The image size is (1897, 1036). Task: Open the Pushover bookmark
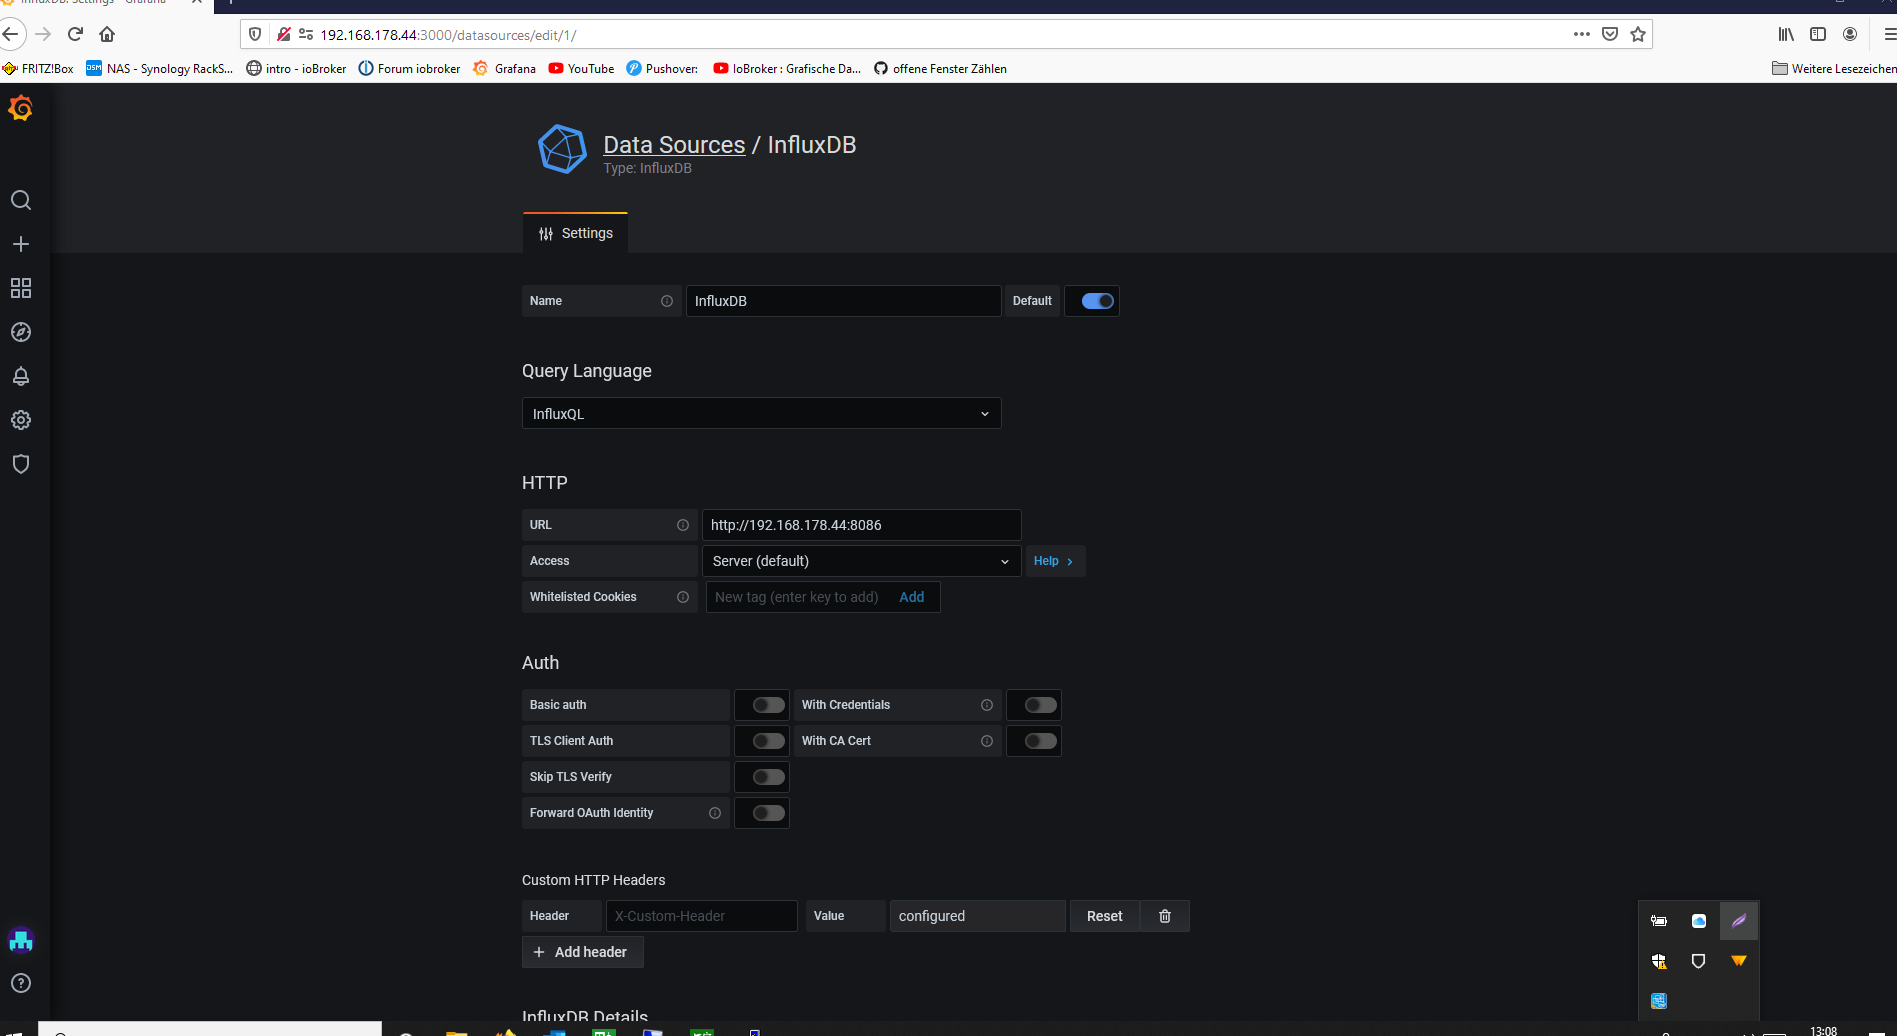(662, 68)
